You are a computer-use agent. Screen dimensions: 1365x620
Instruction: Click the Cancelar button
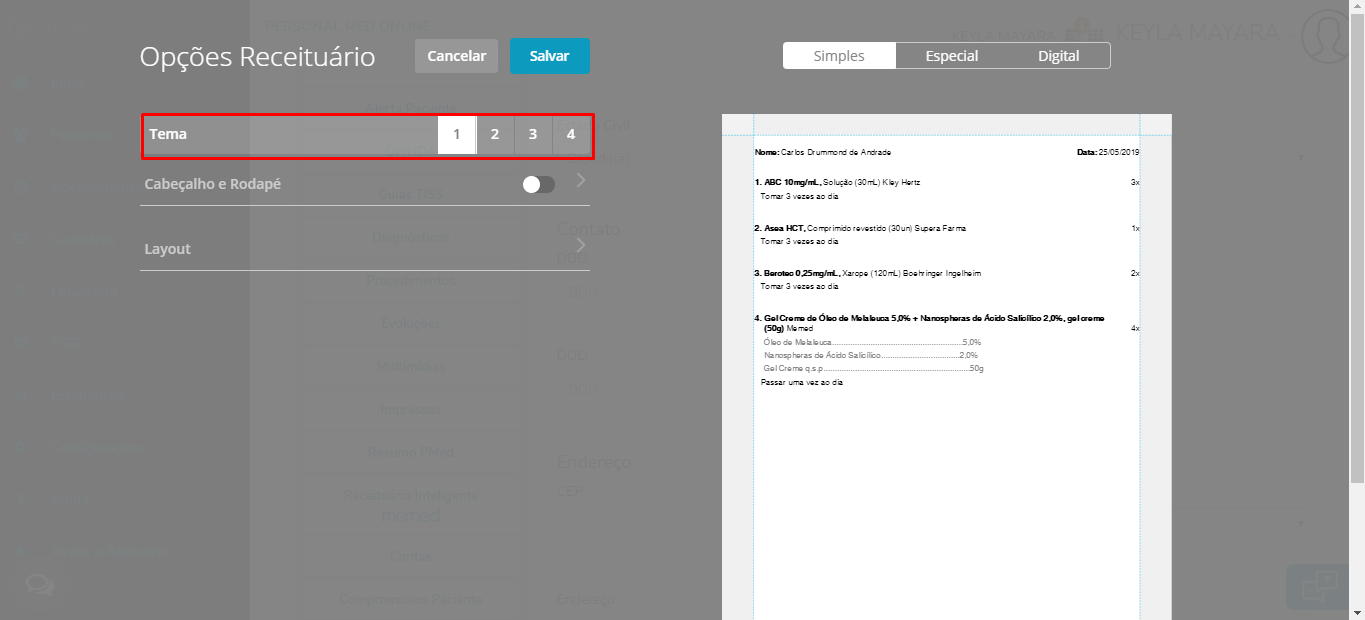point(456,56)
